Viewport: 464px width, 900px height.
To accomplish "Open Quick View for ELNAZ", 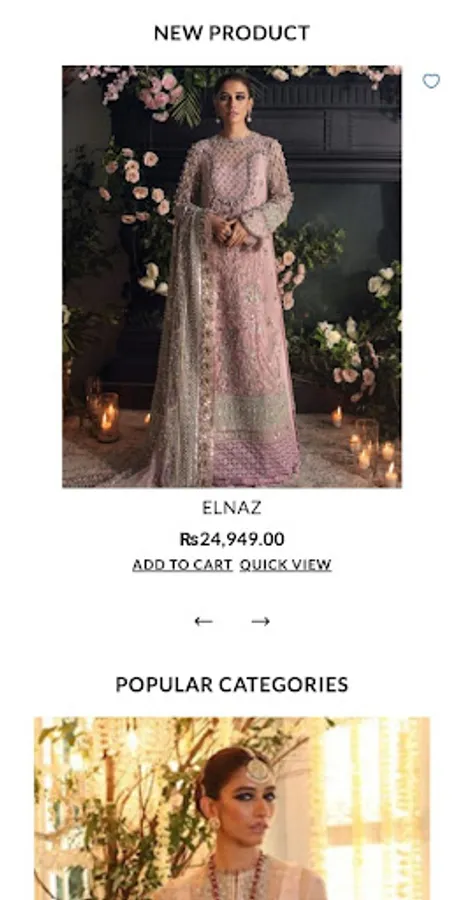I will pos(285,565).
